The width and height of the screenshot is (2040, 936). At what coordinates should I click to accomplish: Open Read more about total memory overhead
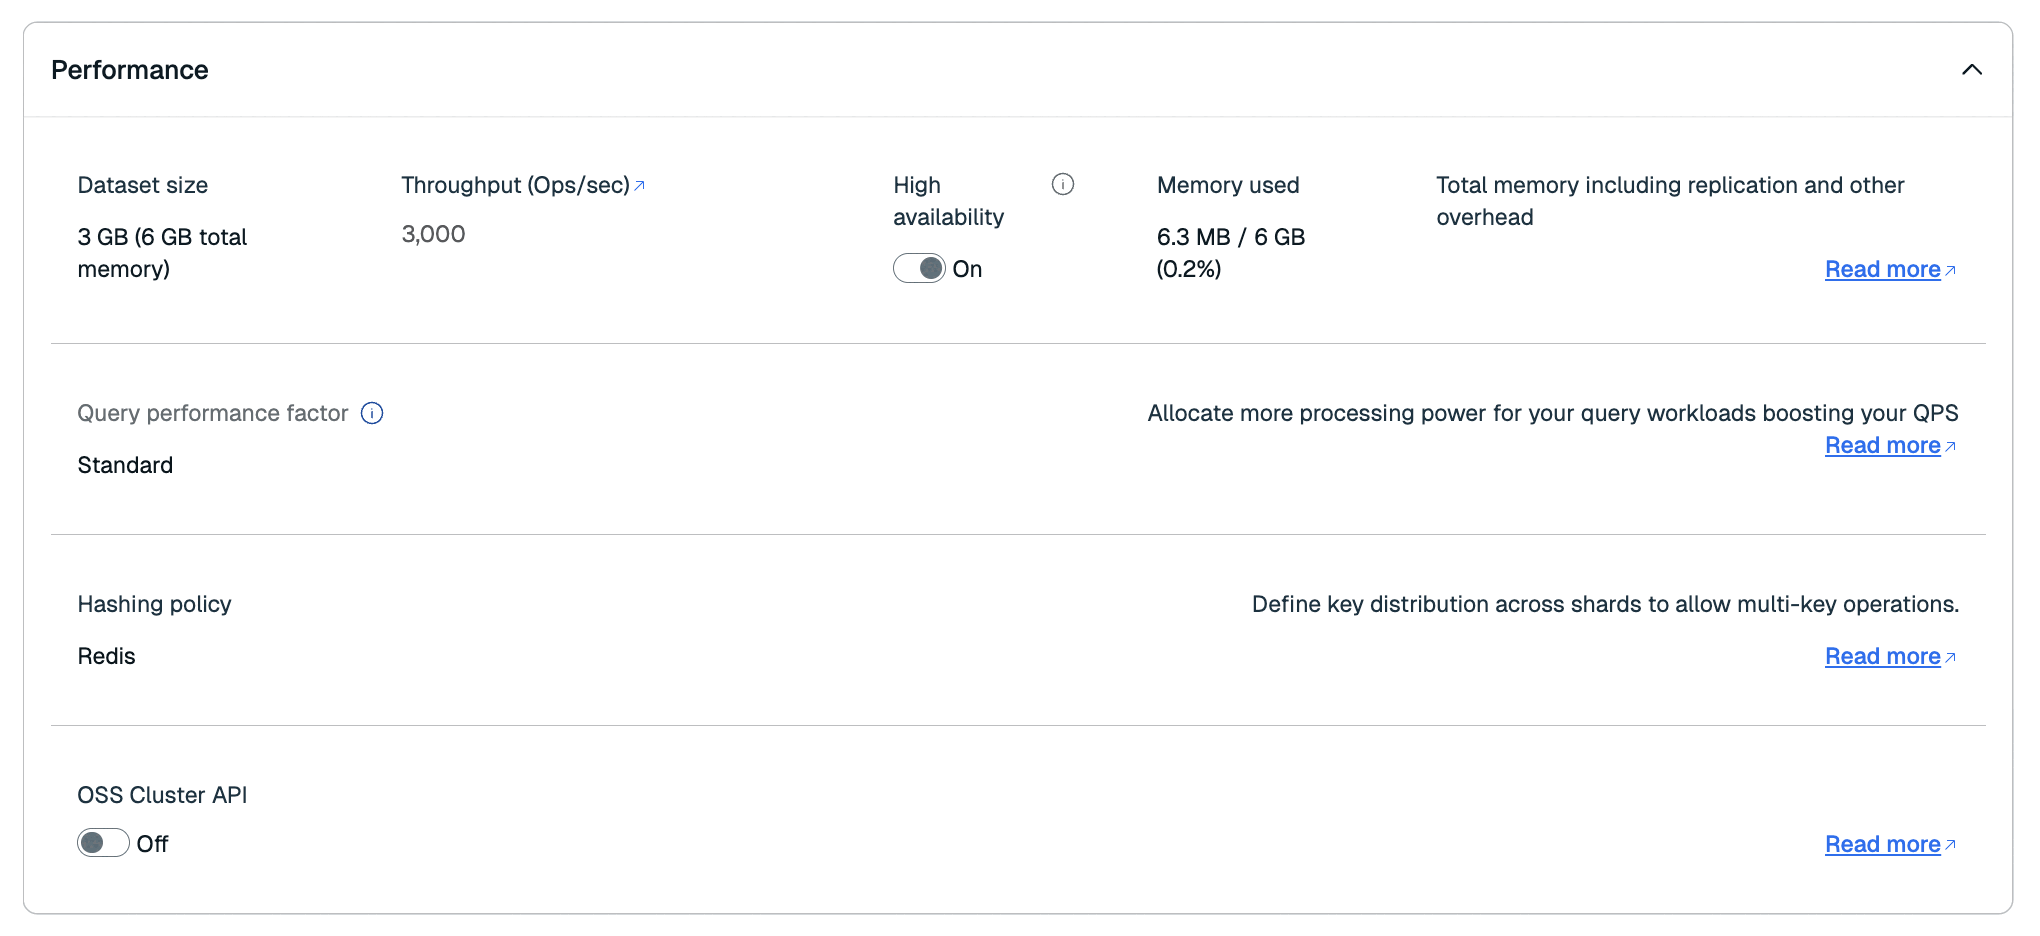click(x=1882, y=269)
